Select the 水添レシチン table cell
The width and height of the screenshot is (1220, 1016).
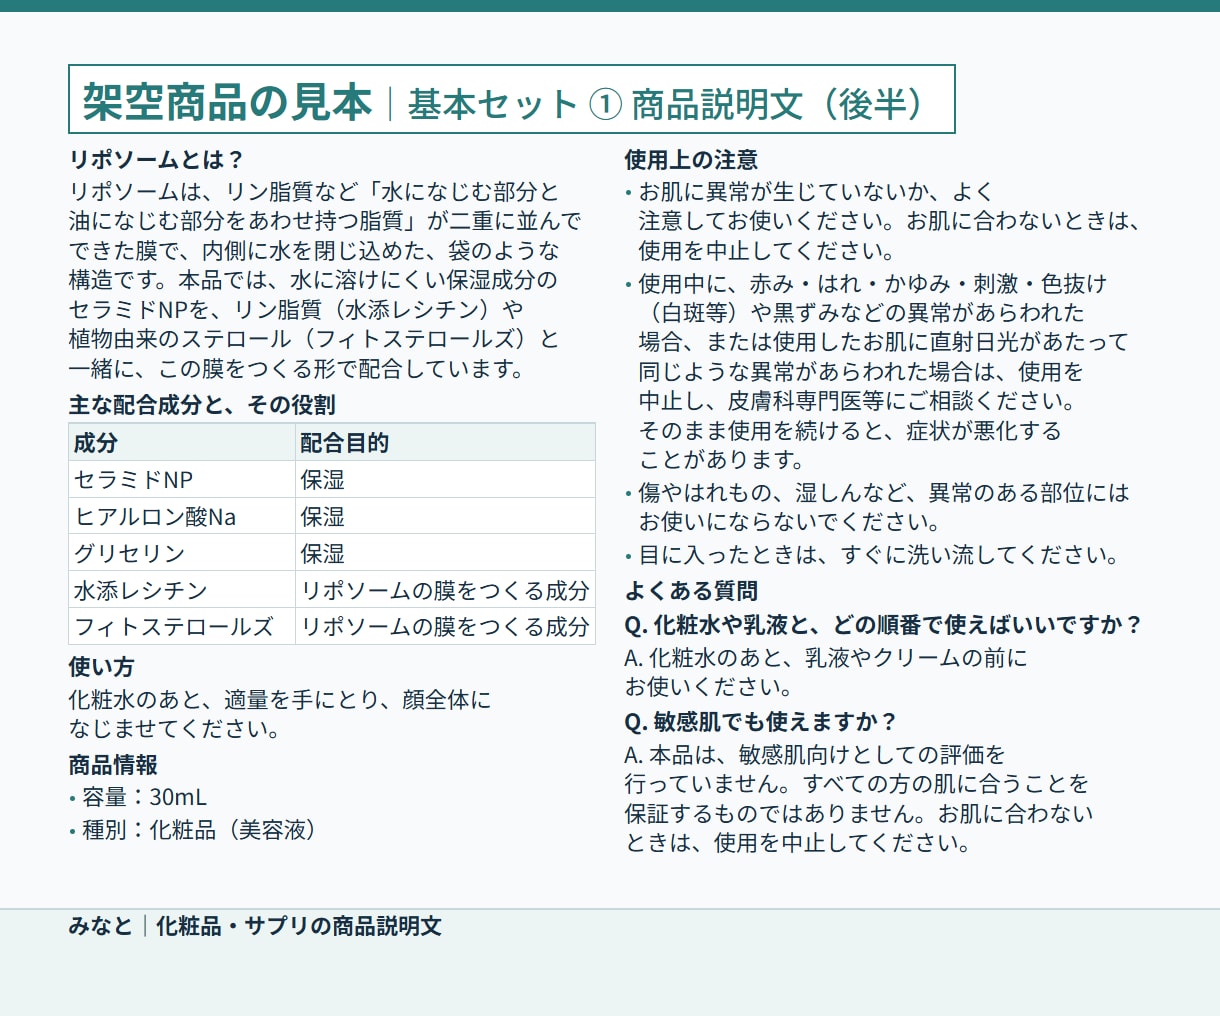click(x=182, y=590)
